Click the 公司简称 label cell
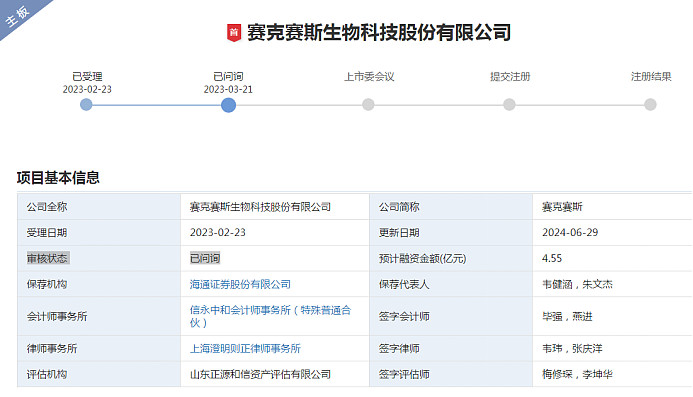Screen dimensions: 693x397 point(451,207)
